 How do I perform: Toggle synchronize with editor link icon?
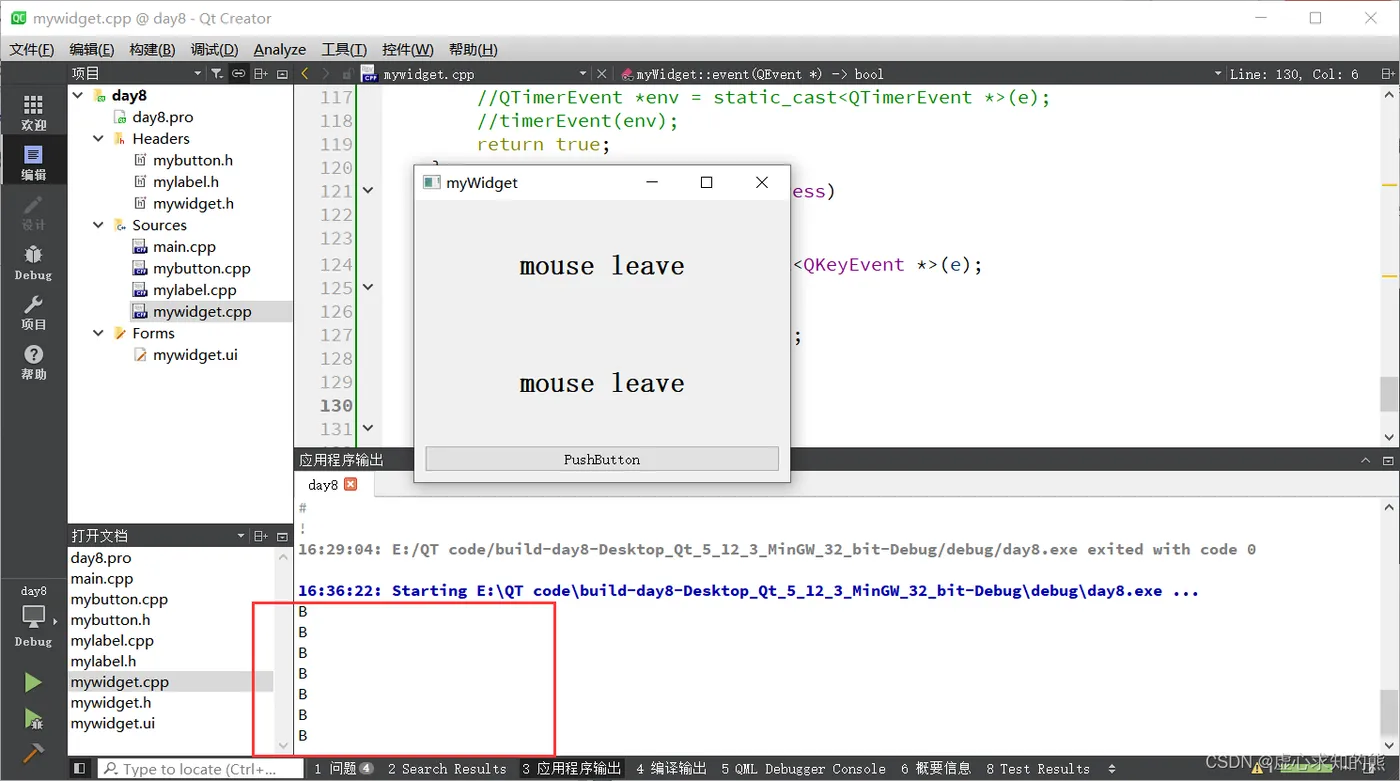[x=238, y=73]
